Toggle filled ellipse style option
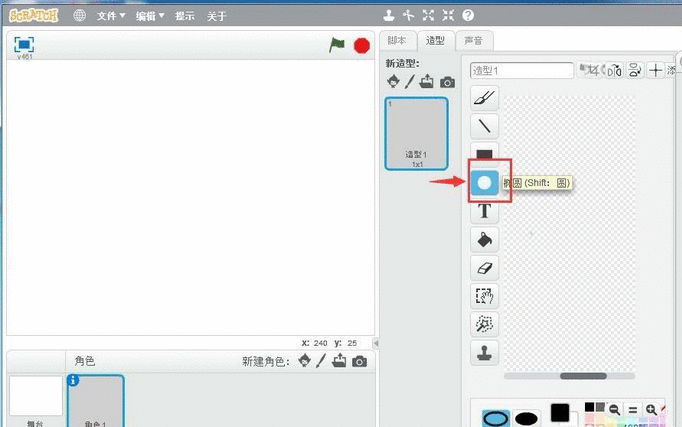Image resolution: width=682 pixels, height=427 pixels. pos(527,417)
